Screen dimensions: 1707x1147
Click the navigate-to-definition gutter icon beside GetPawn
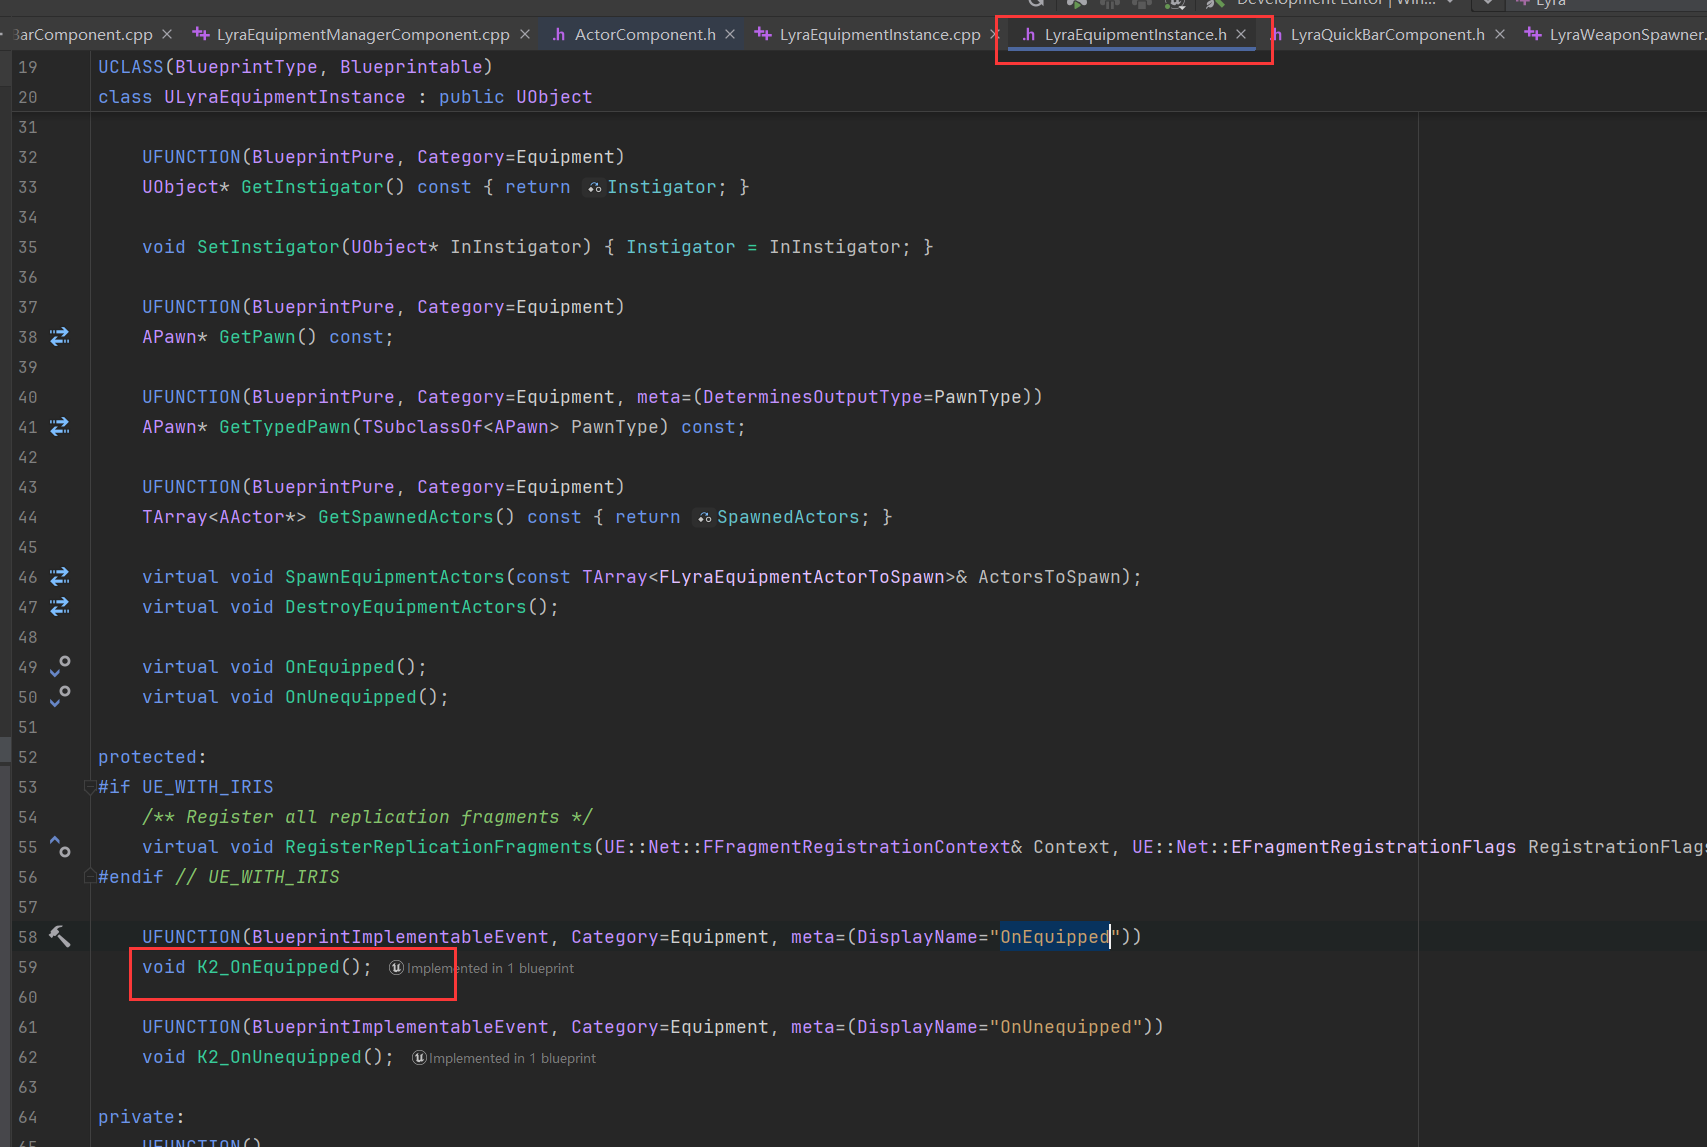[x=60, y=337]
